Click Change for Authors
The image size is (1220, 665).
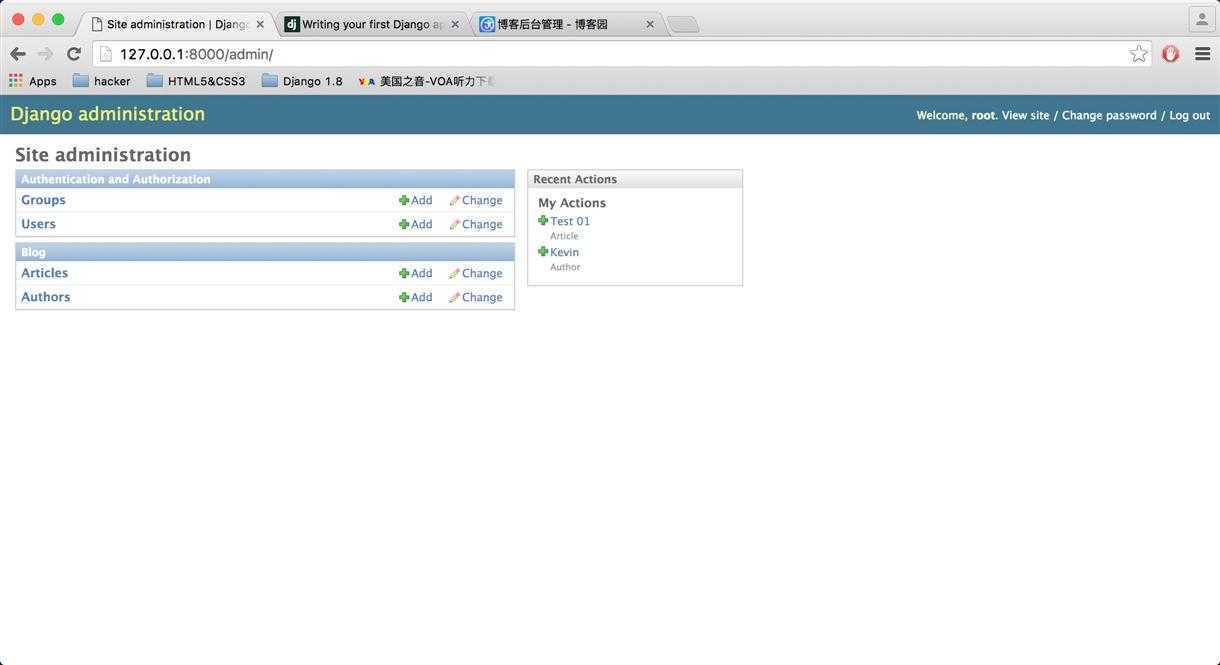476,297
